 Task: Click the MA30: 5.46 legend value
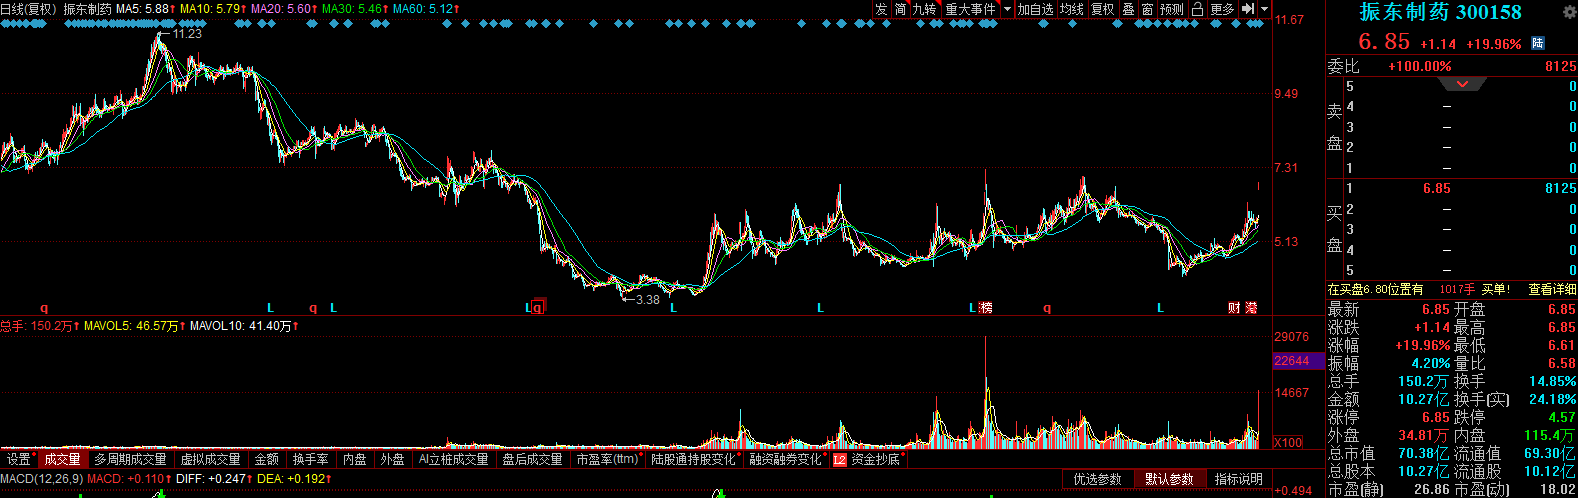355,9
